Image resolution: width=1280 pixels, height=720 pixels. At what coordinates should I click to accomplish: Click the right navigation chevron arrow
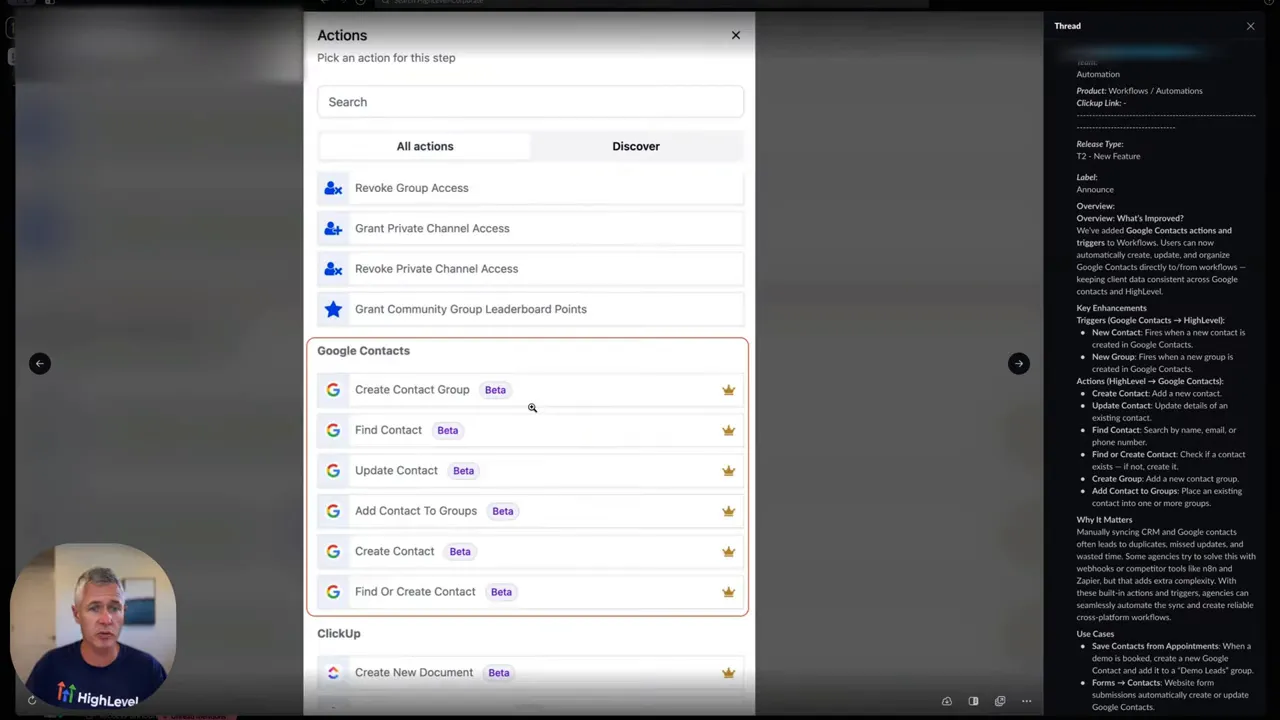1018,363
